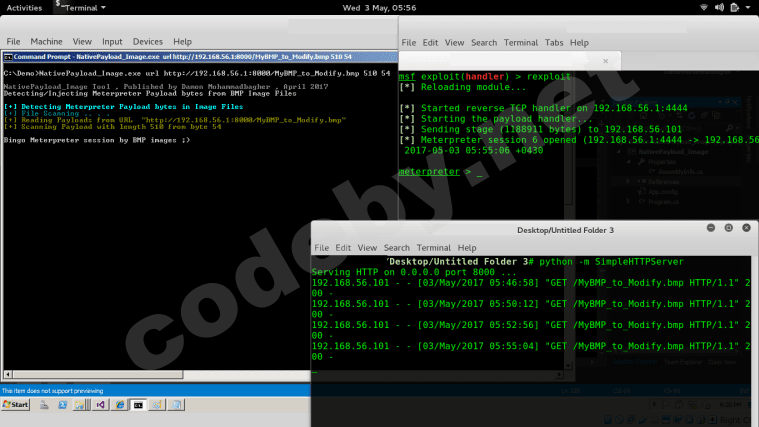Viewport: 759px width, 427px height.
Task: Click the 05:55:04 GET request log entry
Action: pos(531,351)
